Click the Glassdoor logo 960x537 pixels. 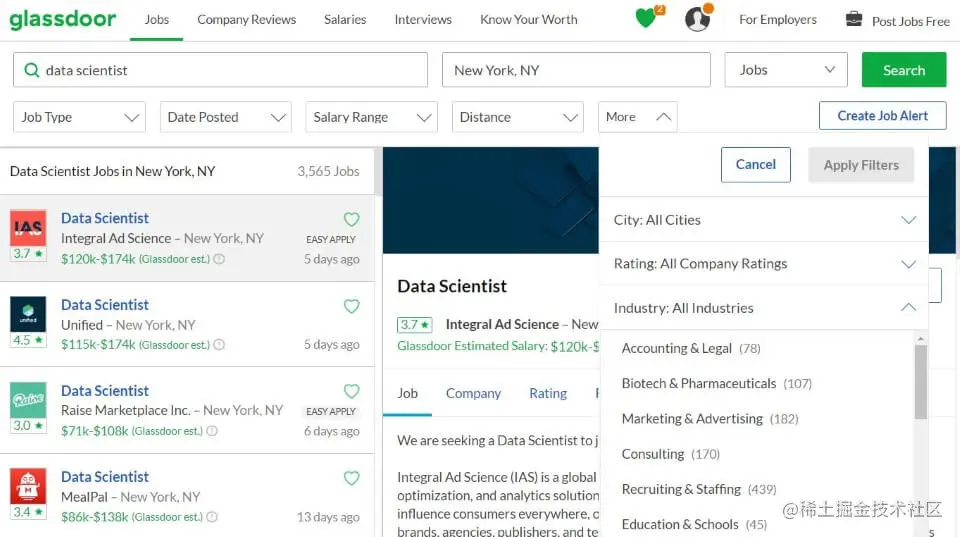click(62, 19)
